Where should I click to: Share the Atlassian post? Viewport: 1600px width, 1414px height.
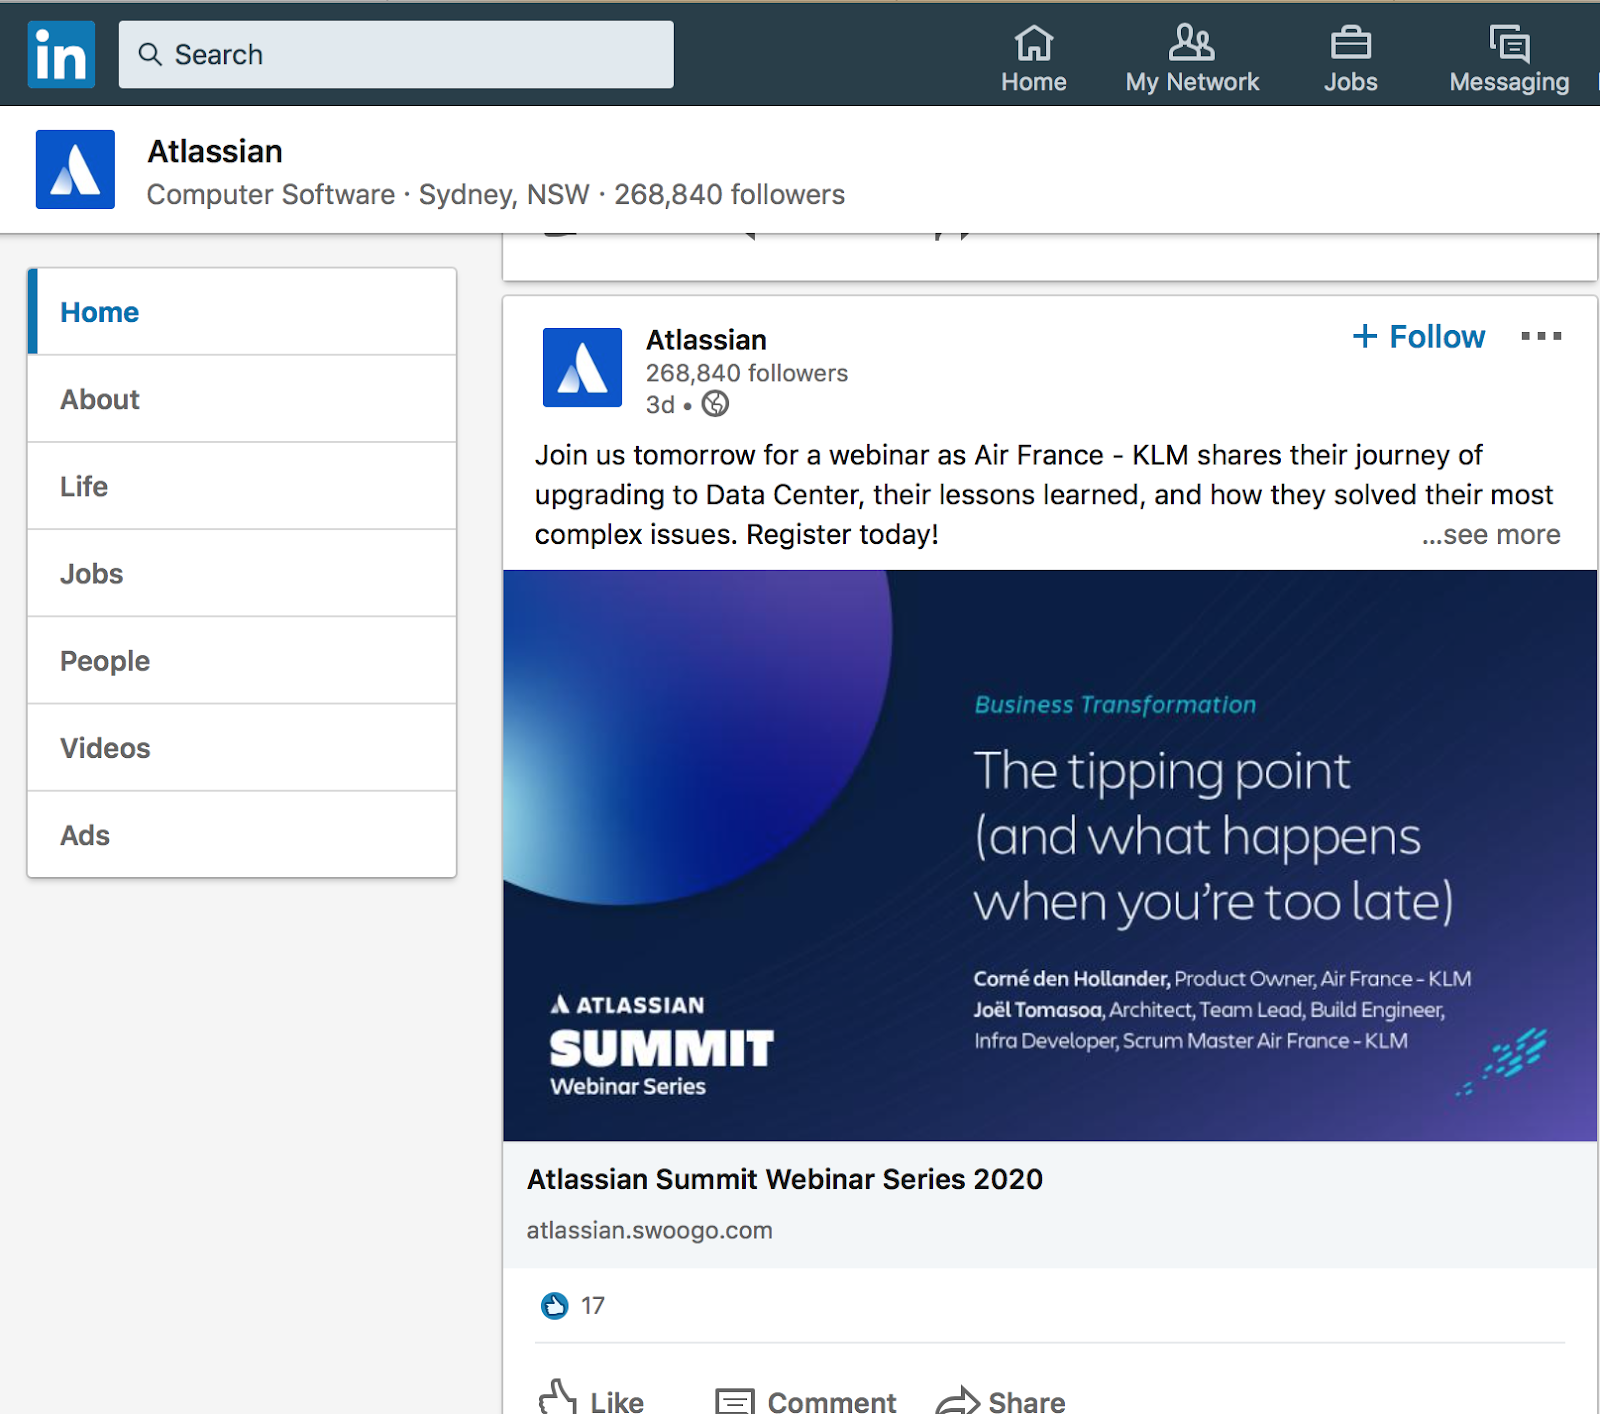pos(1001,1400)
